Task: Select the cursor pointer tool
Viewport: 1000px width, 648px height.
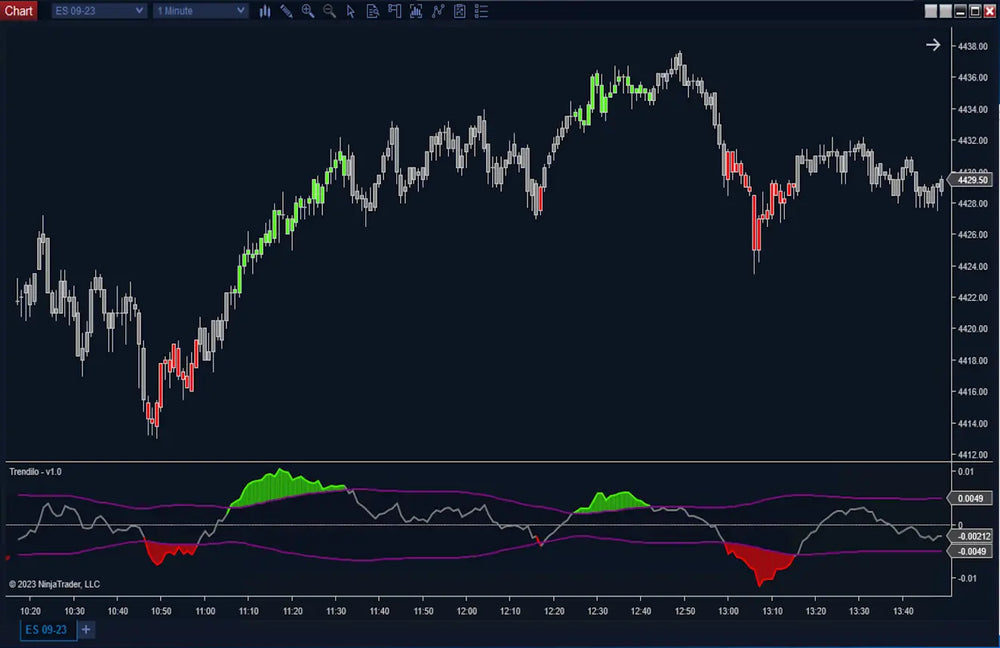Action: click(350, 11)
